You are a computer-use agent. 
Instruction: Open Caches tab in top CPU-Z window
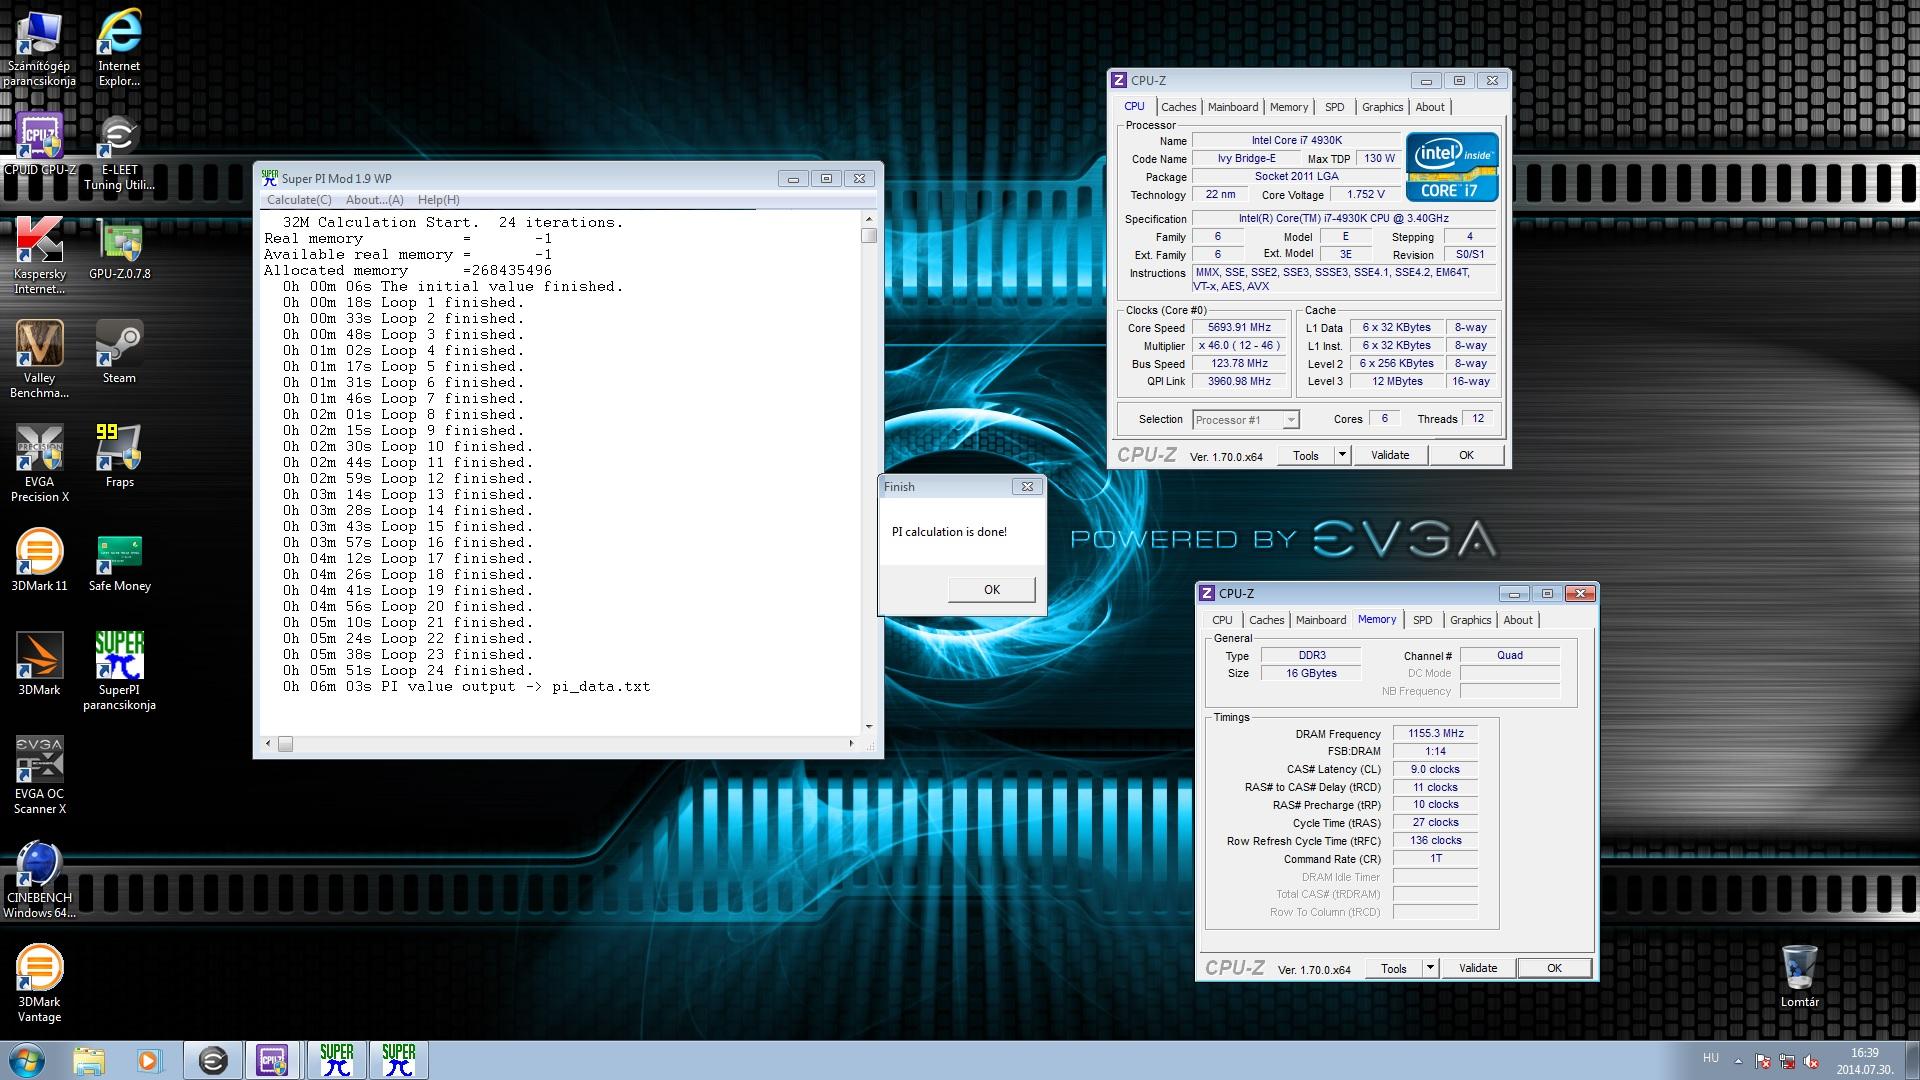pyautogui.click(x=1178, y=107)
